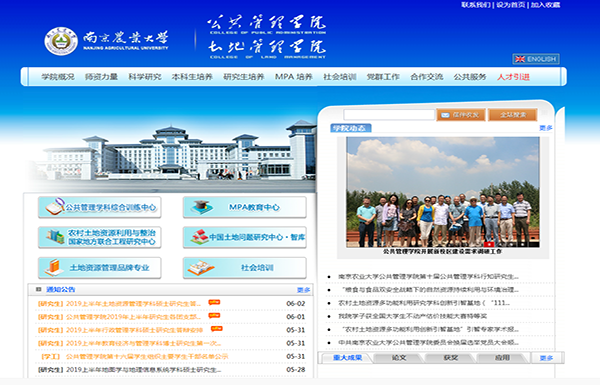The width and height of the screenshot is (600, 385).
Task: Click 更多 link beside 学院动态
Action: [546, 128]
